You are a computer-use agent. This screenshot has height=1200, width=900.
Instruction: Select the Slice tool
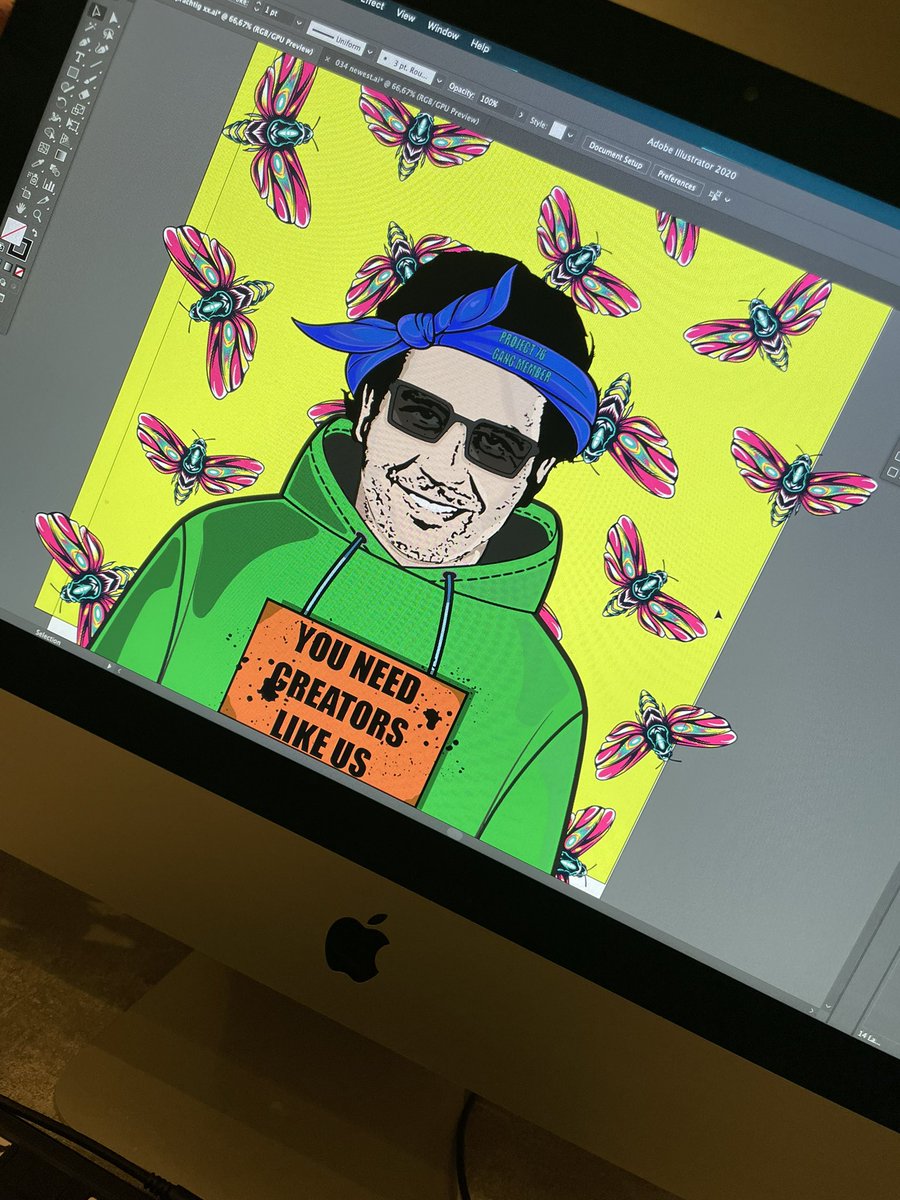pos(43,200)
